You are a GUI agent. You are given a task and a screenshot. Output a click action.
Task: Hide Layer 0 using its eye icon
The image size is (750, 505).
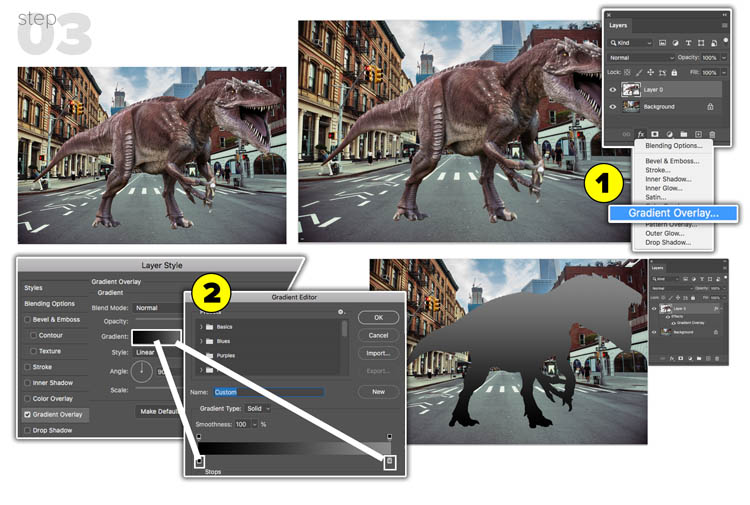[x=612, y=89]
